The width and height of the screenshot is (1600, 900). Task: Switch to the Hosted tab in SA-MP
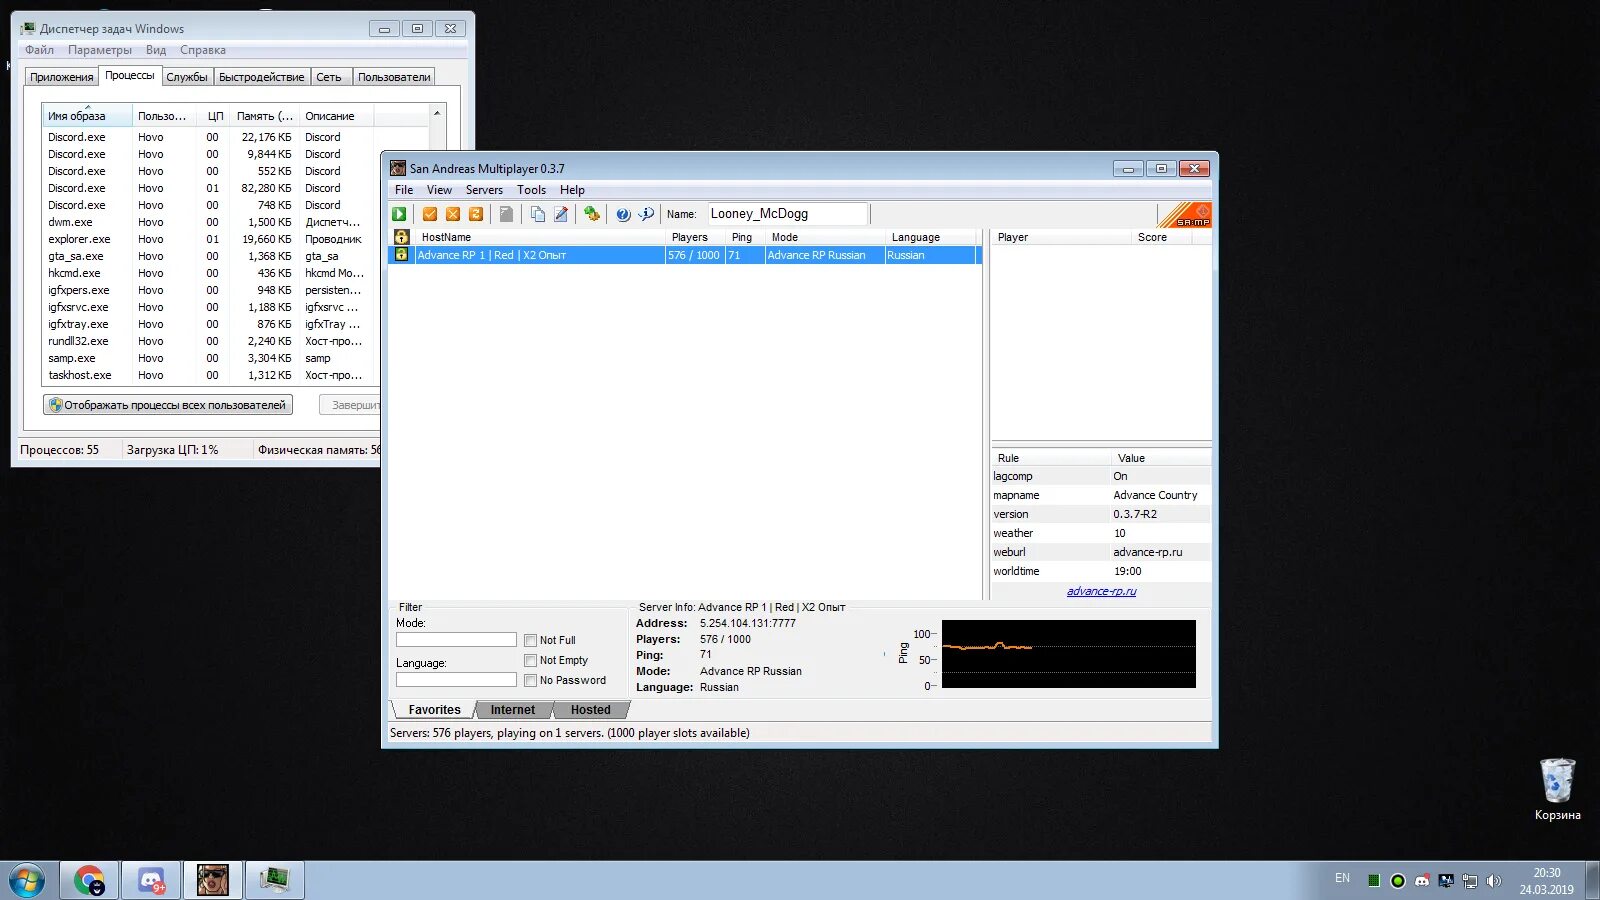[x=590, y=710]
